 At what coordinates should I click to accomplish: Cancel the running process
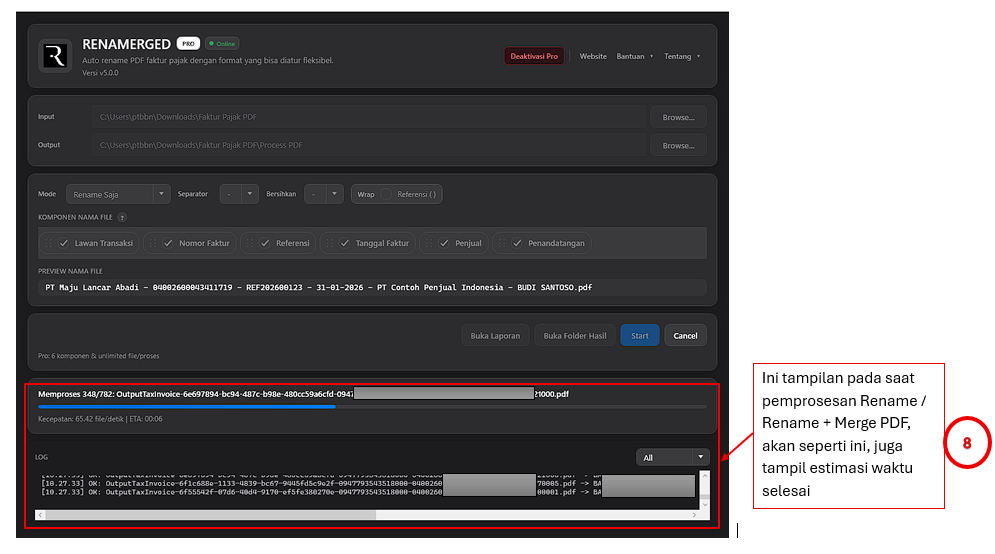click(685, 336)
